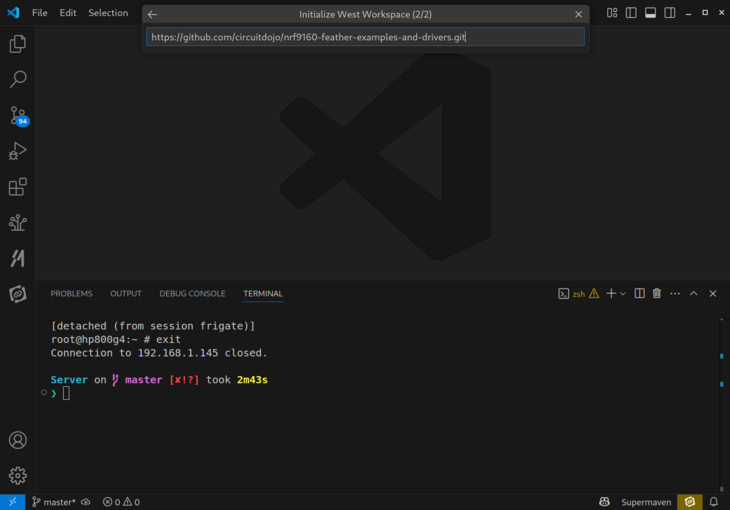The image size is (730, 510).
Task: Switch to the OUTPUT tab
Action: click(126, 293)
